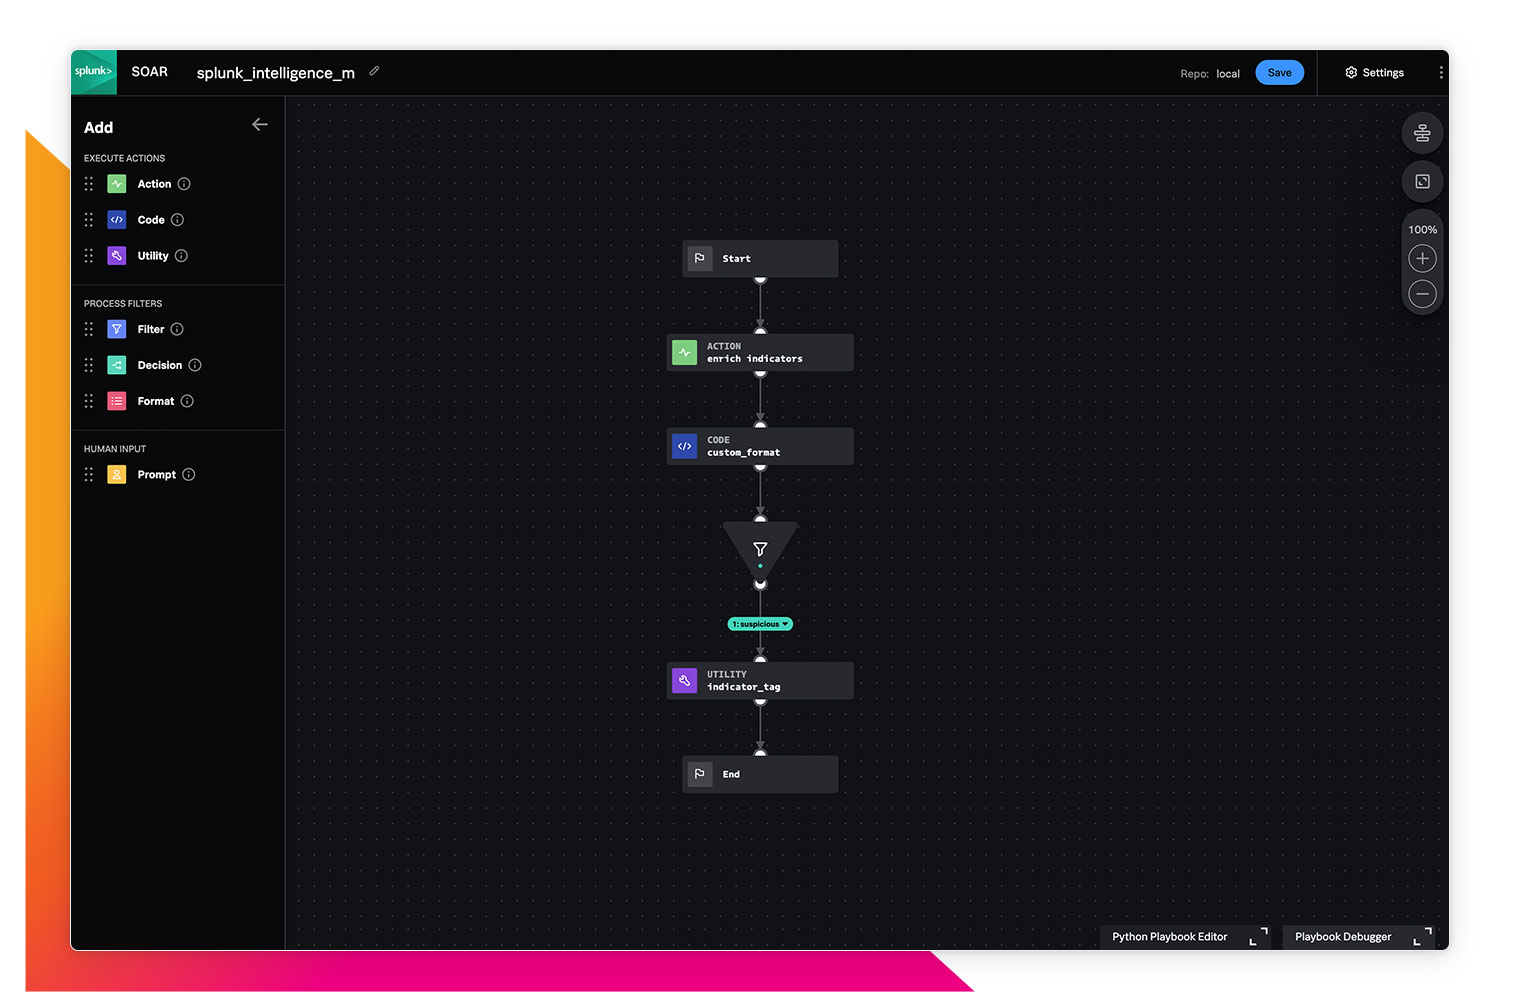Select the enrich indicators action node
1520x1000 pixels.
click(760, 353)
